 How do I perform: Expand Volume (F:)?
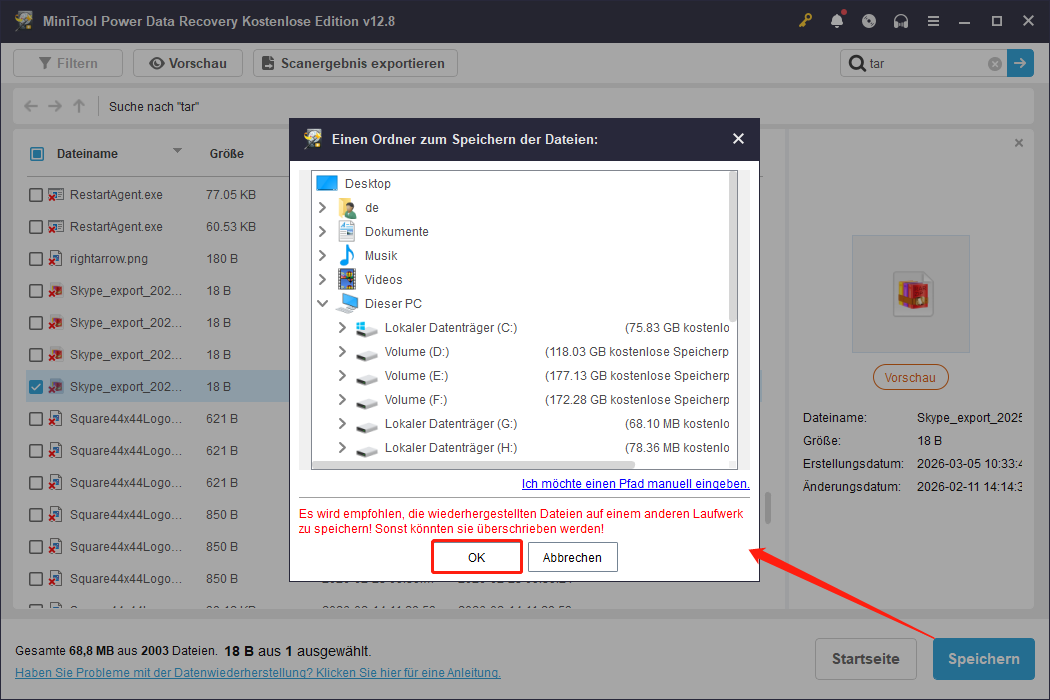(342, 400)
